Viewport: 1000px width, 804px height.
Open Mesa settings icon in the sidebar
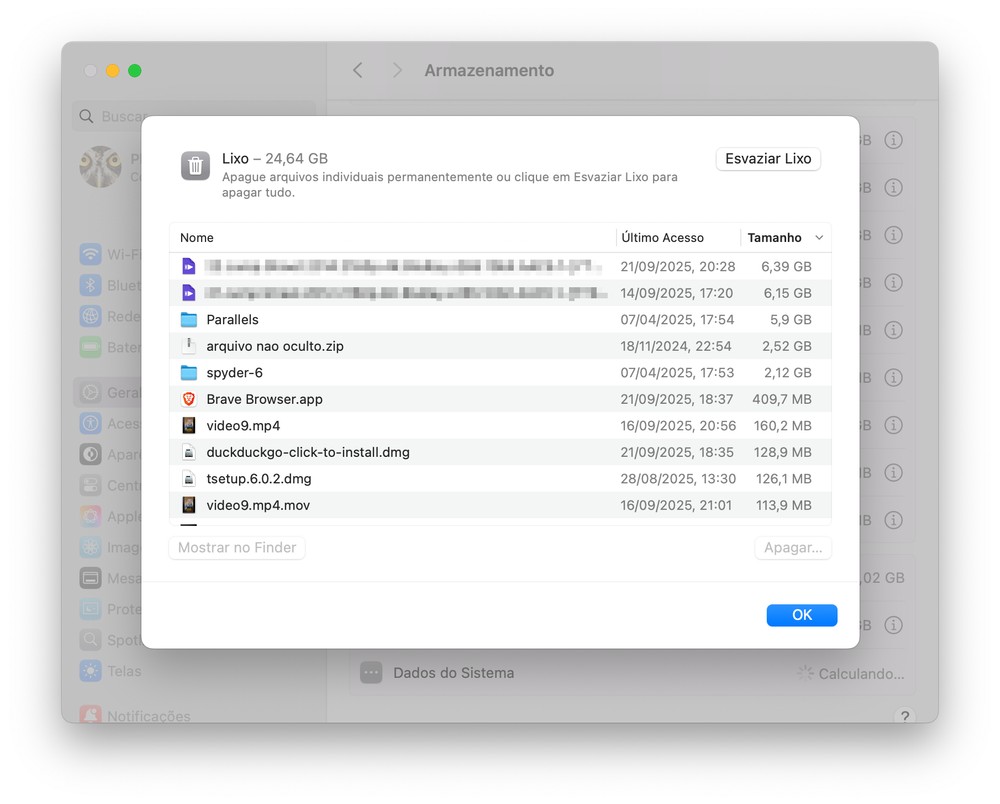[91, 578]
